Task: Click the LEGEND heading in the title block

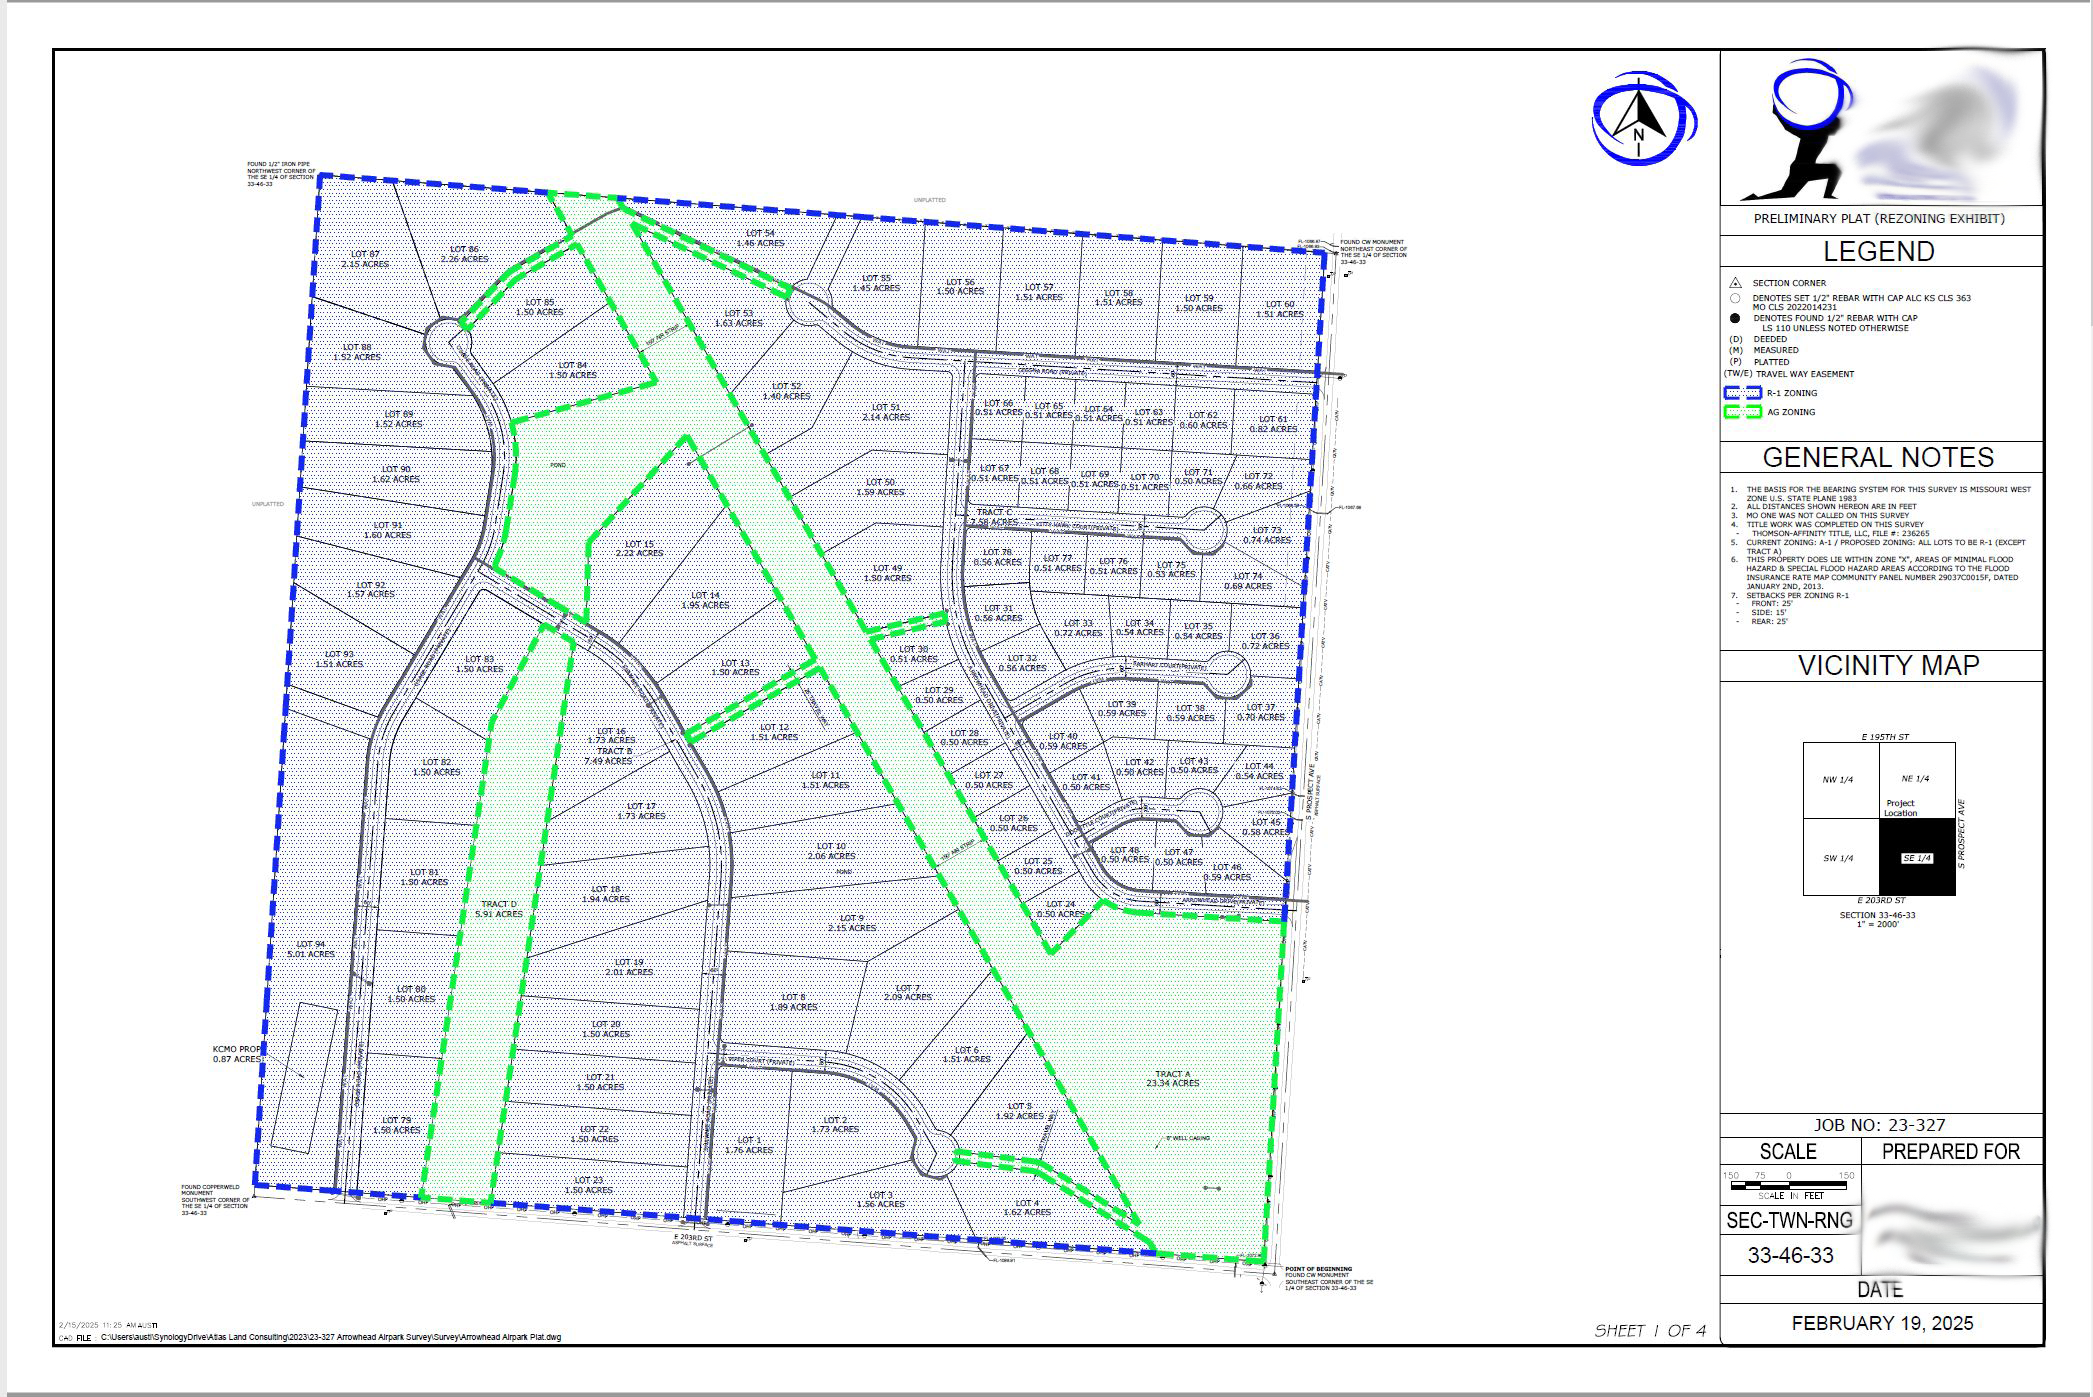Action: click(x=1879, y=252)
